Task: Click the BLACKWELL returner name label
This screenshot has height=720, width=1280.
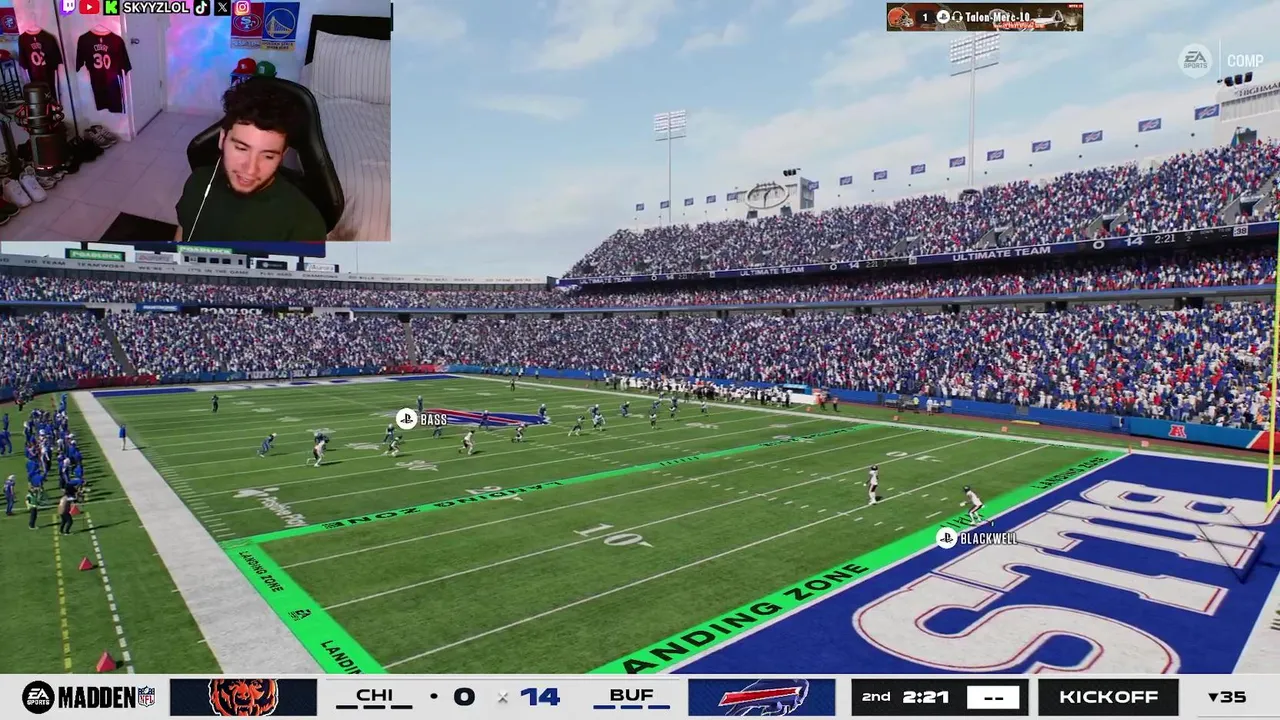Action: coord(988,538)
